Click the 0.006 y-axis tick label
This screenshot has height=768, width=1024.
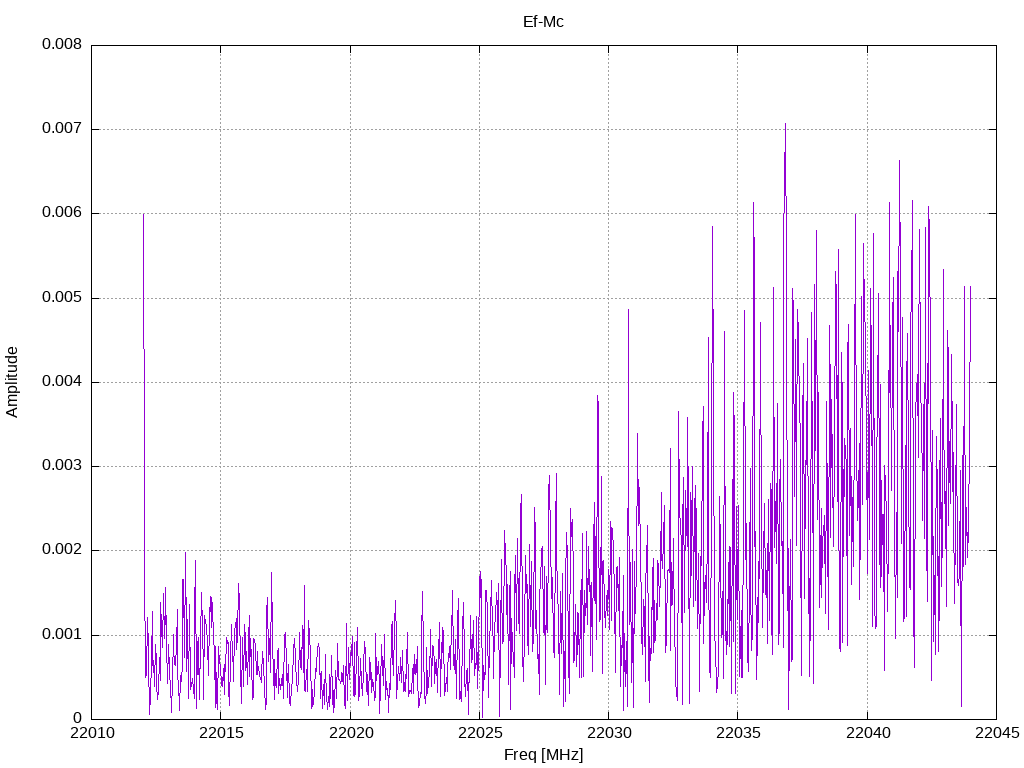click(62, 213)
